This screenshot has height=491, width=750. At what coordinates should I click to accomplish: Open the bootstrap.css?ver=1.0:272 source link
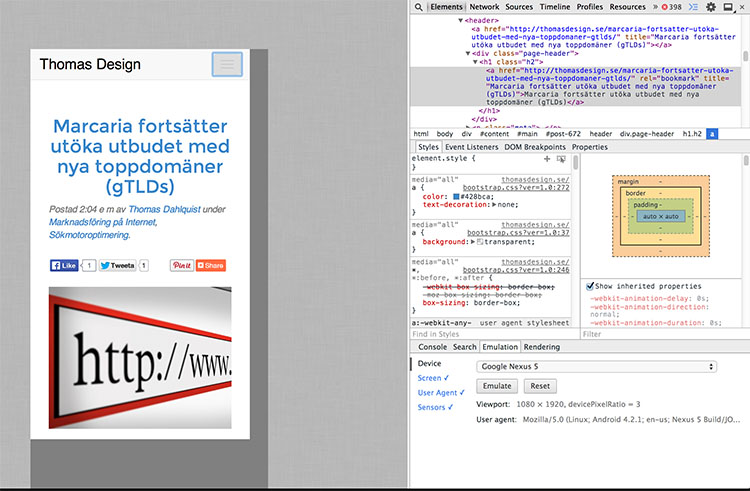516,188
